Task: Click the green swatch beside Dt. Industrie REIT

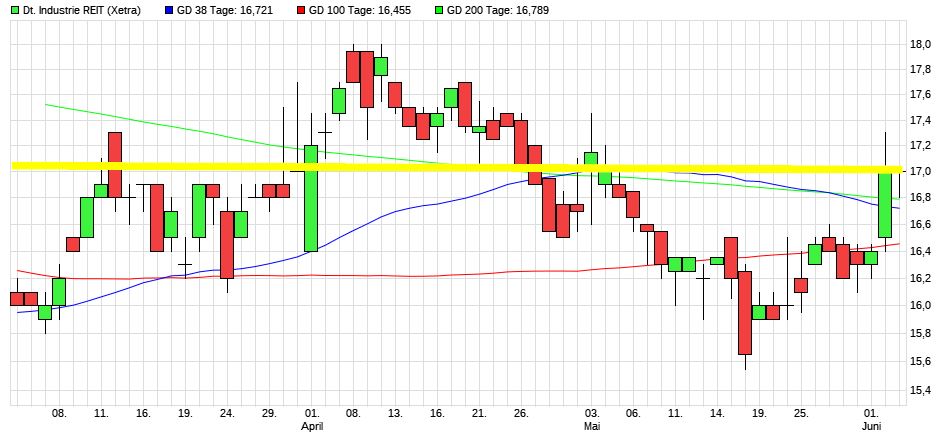Action: coord(15,10)
